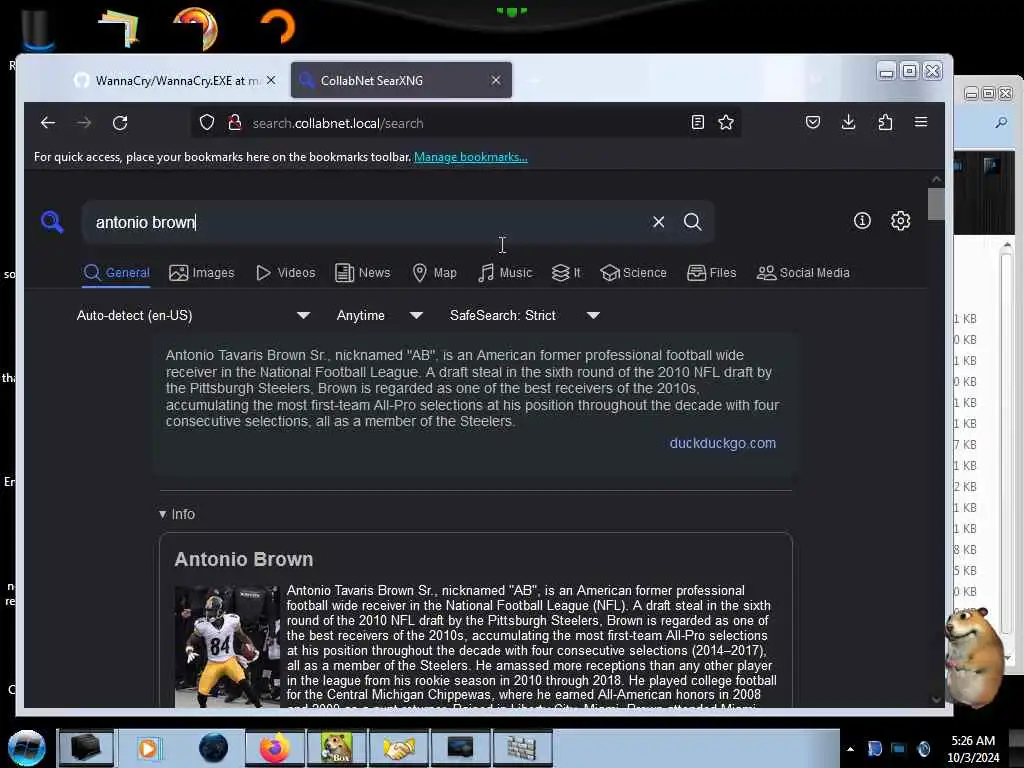Bookmark this page with the star
The height and width of the screenshot is (768, 1024).
[726, 122]
